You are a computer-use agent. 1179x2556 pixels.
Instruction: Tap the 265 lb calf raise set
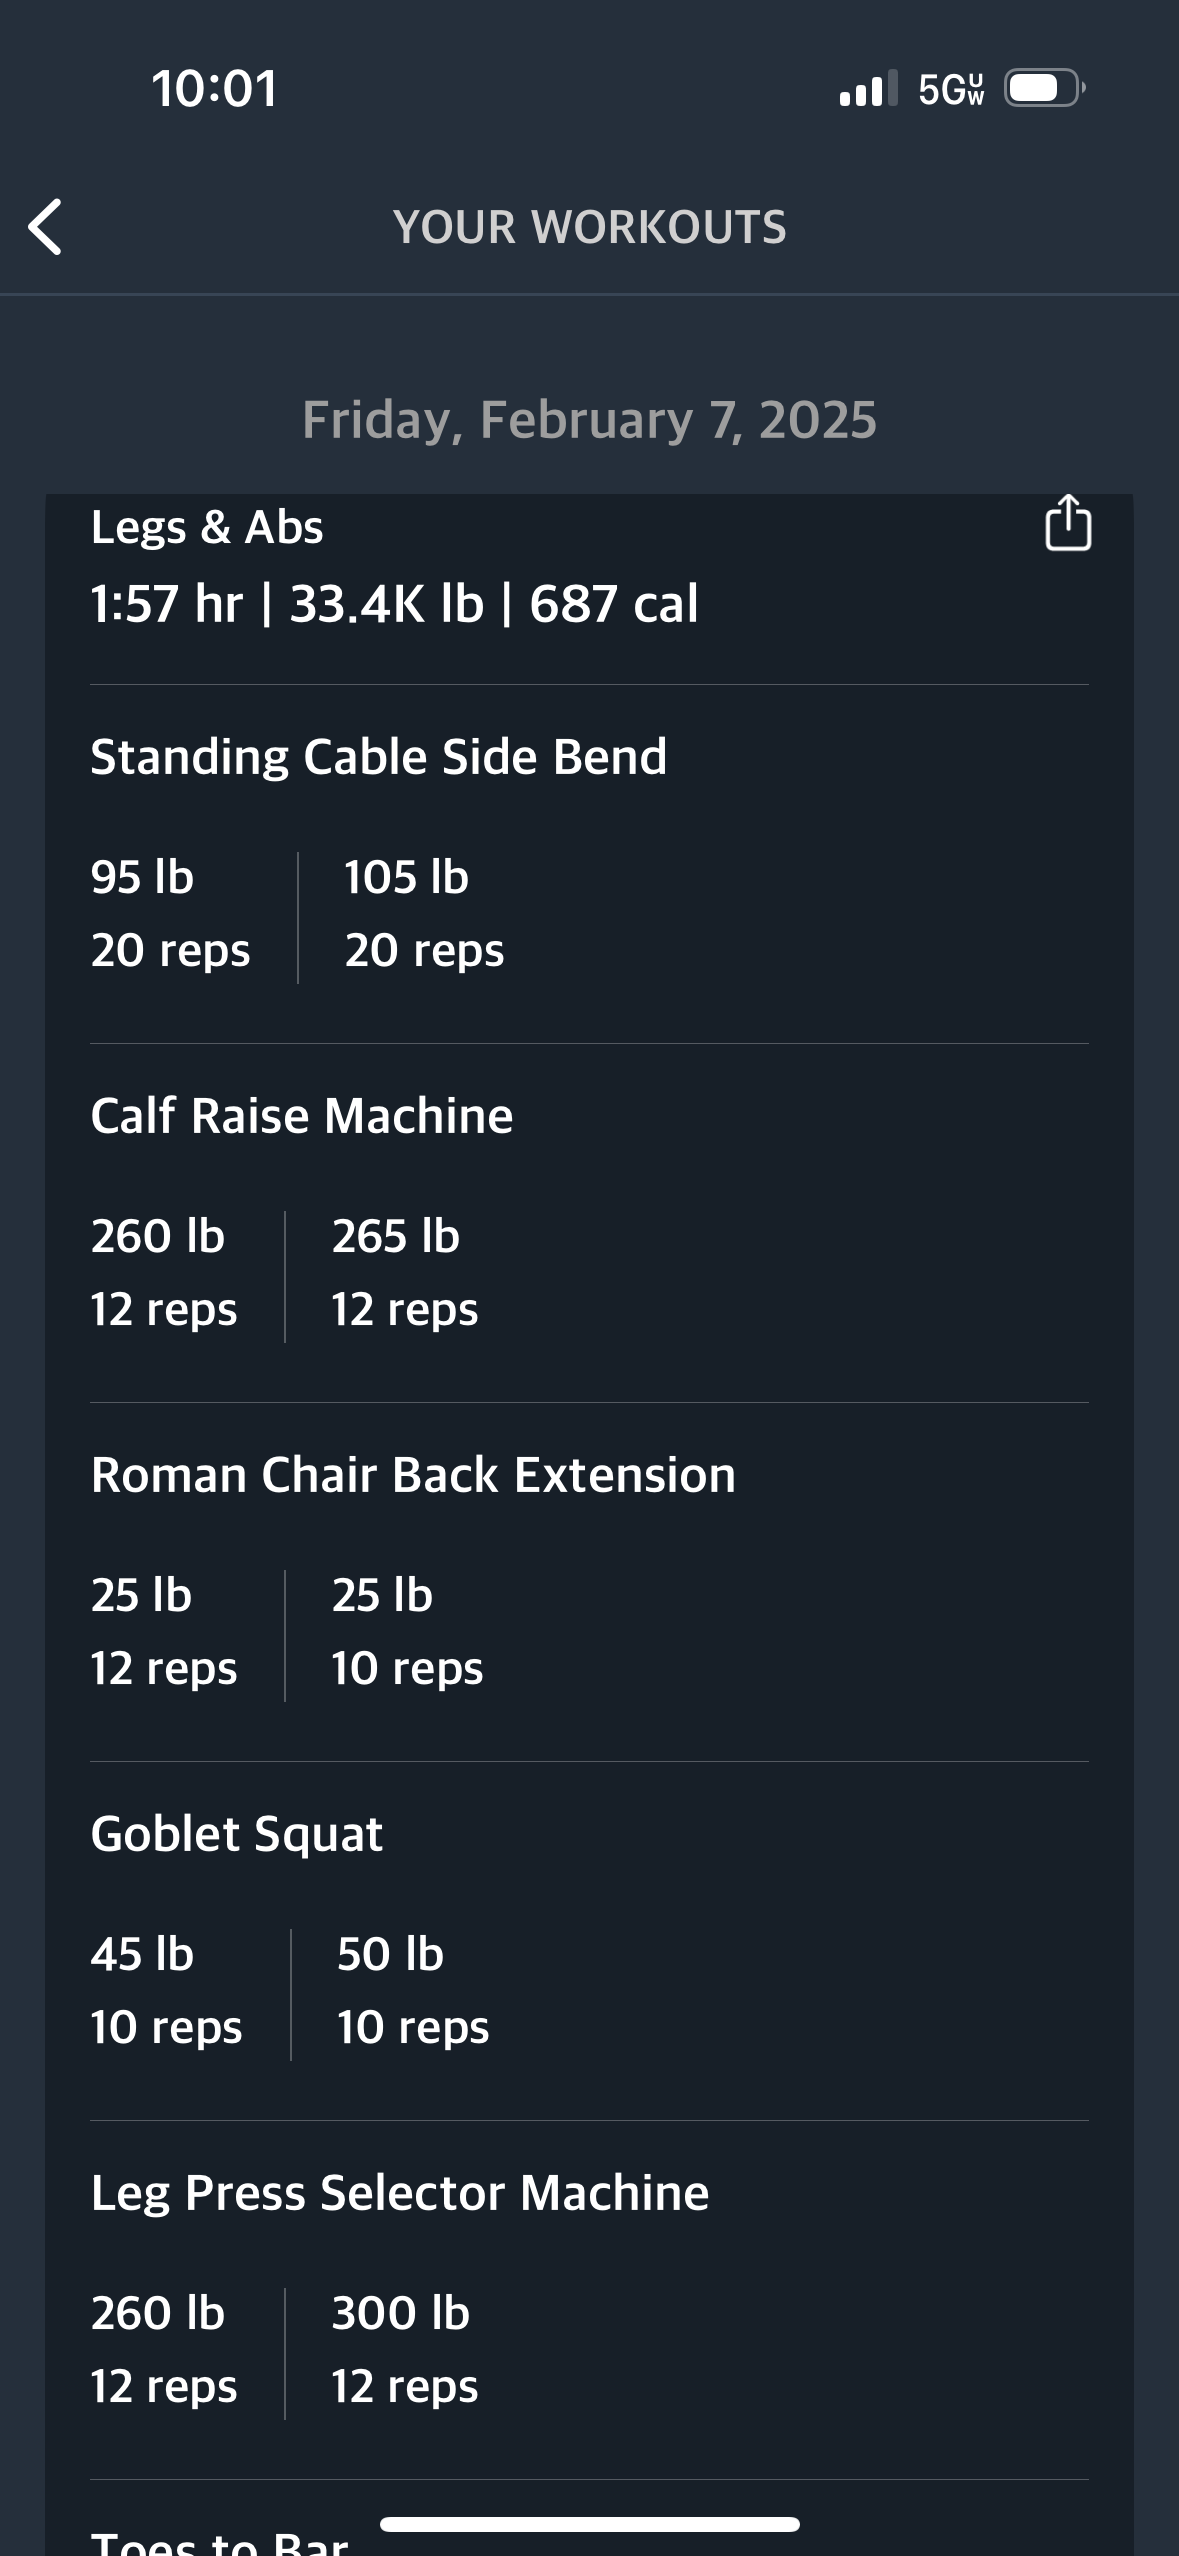pyautogui.click(x=405, y=1273)
